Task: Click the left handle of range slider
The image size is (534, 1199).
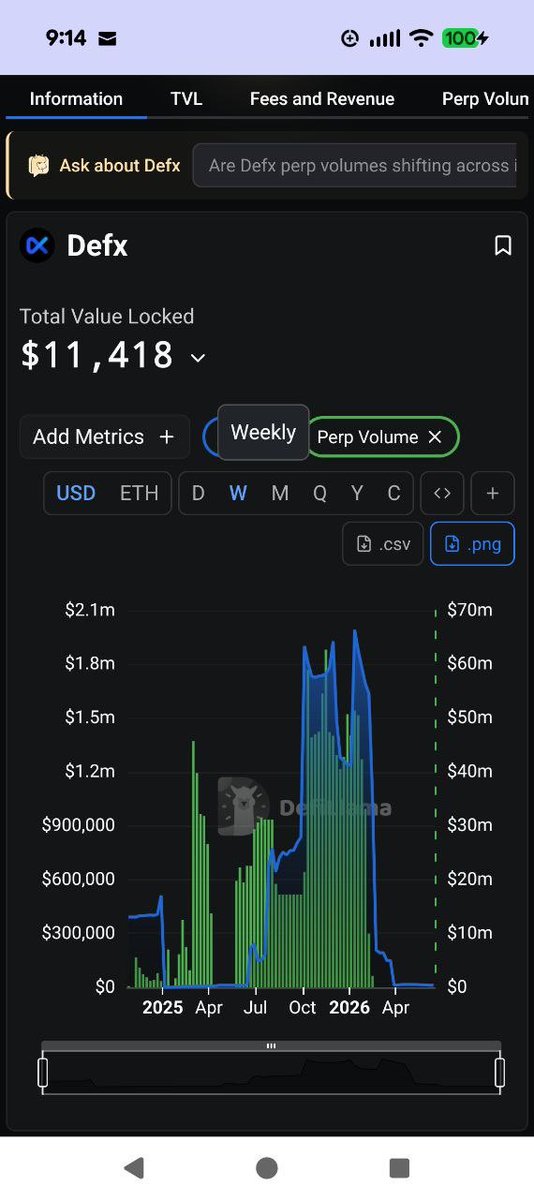Action: point(42,1072)
